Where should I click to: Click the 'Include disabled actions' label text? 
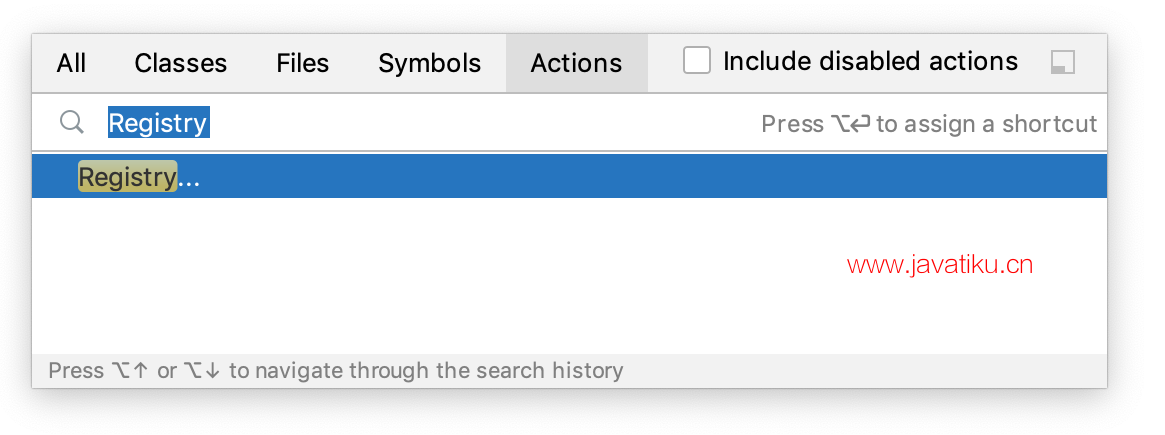870,61
